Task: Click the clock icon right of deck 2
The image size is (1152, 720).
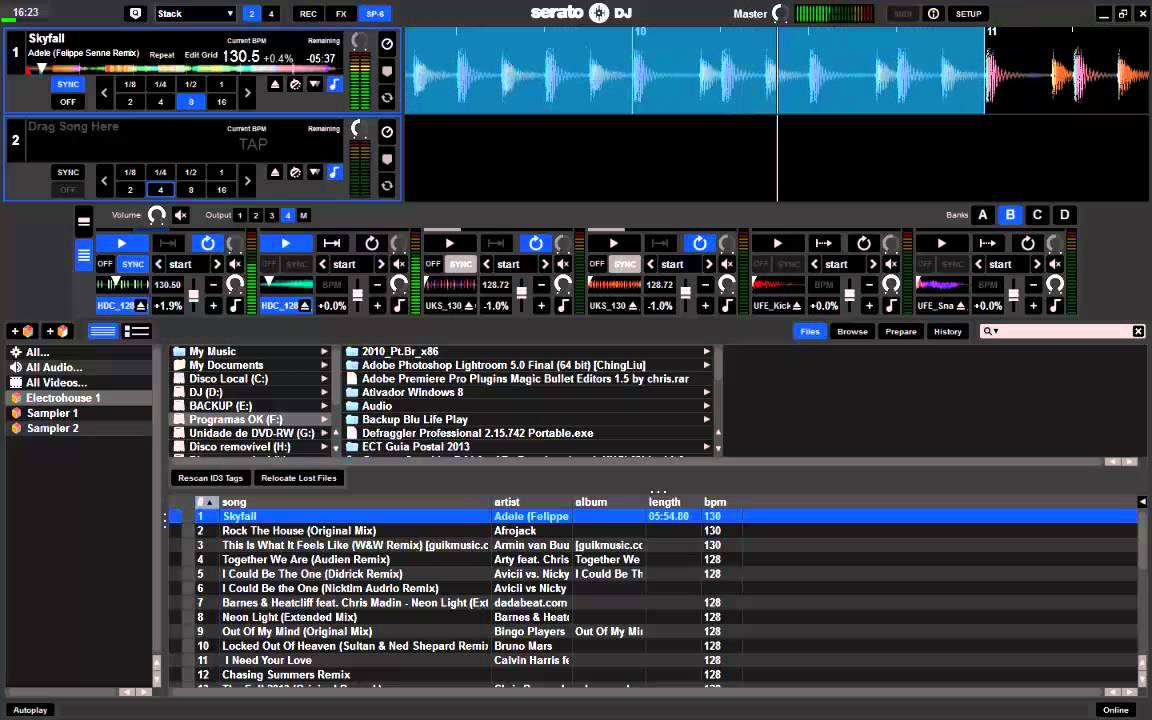Action: [387, 132]
